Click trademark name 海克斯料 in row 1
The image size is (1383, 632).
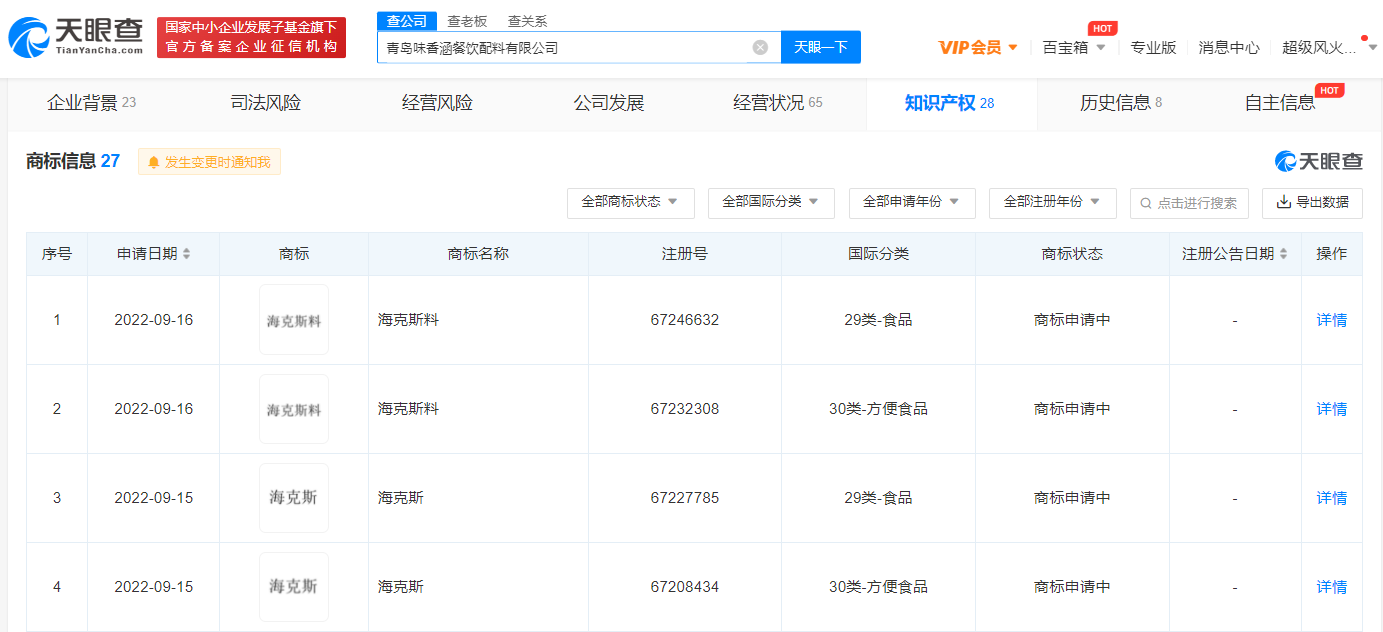pyautogui.click(x=408, y=320)
